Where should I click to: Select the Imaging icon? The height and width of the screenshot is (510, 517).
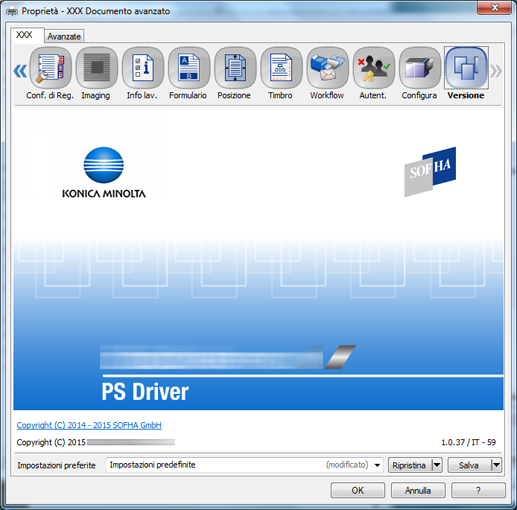97,68
